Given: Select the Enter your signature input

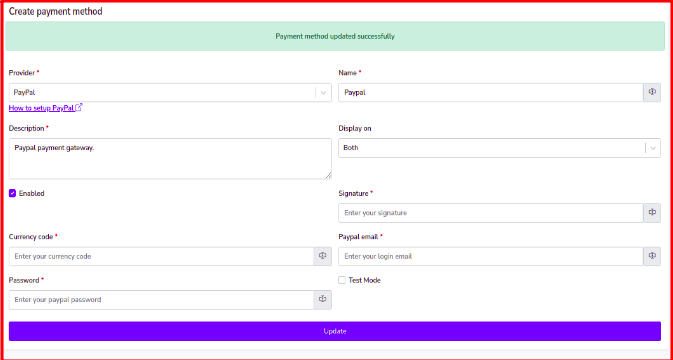Looking at the screenshot, I should coord(491,213).
